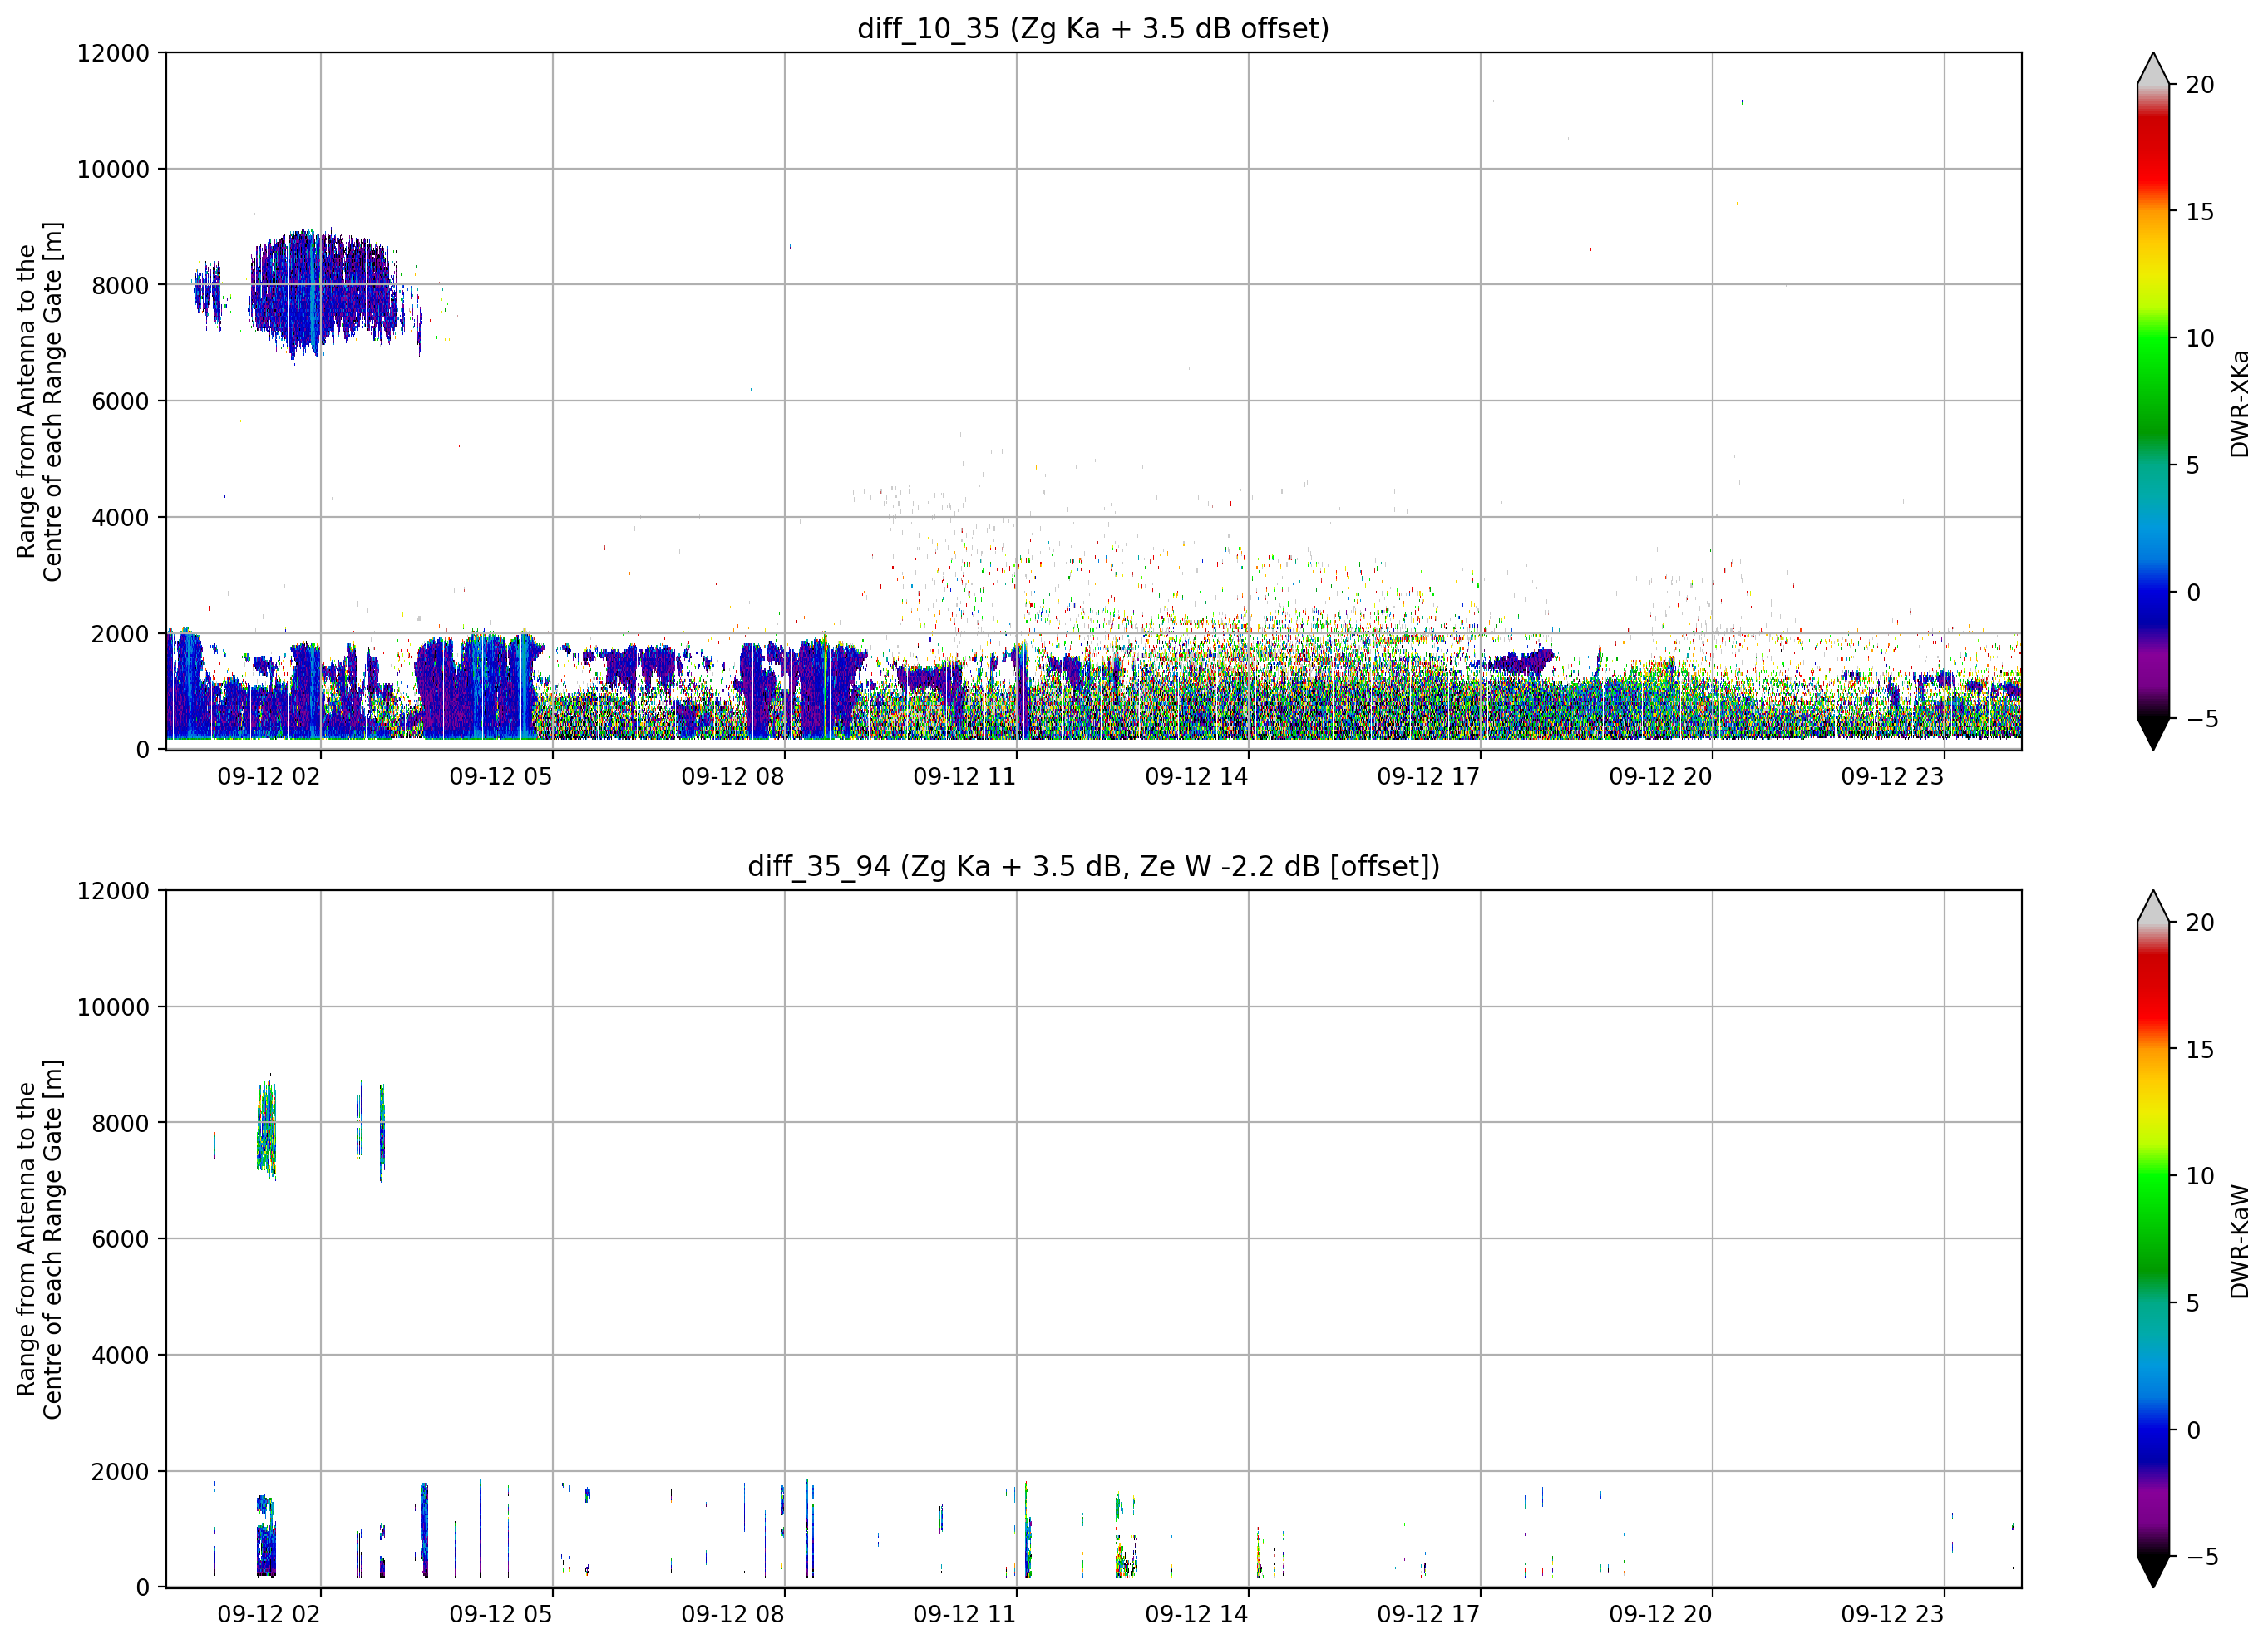Click the 10000 y-tick in diff_10_35 plot
The height and width of the screenshot is (1644, 2268).
(113, 170)
